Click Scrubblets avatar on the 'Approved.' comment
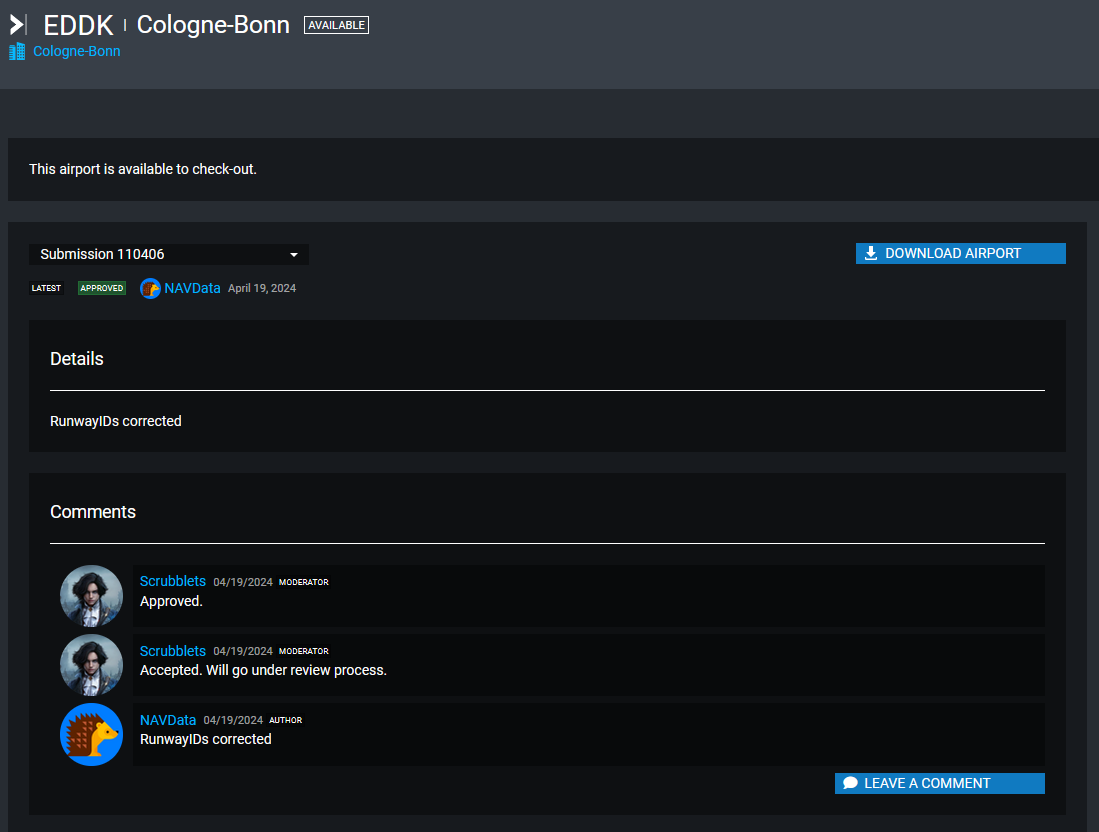 (91, 596)
